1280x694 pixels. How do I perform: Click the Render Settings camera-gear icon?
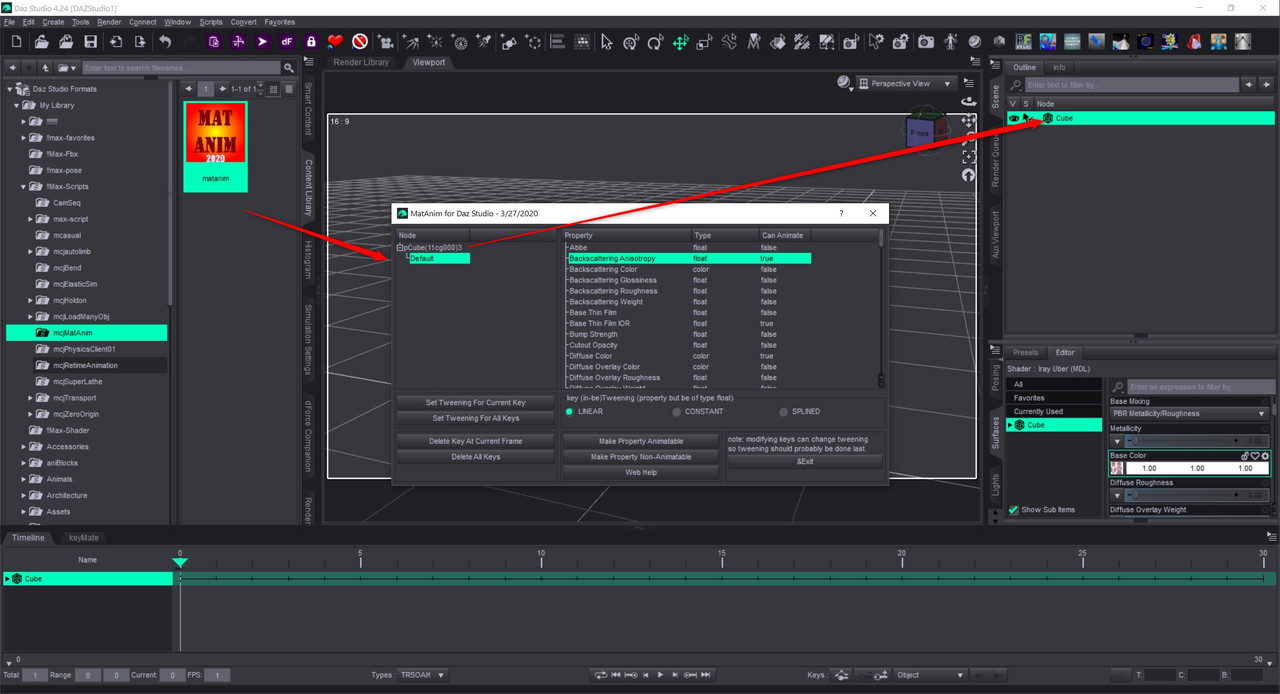click(x=901, y=42)
